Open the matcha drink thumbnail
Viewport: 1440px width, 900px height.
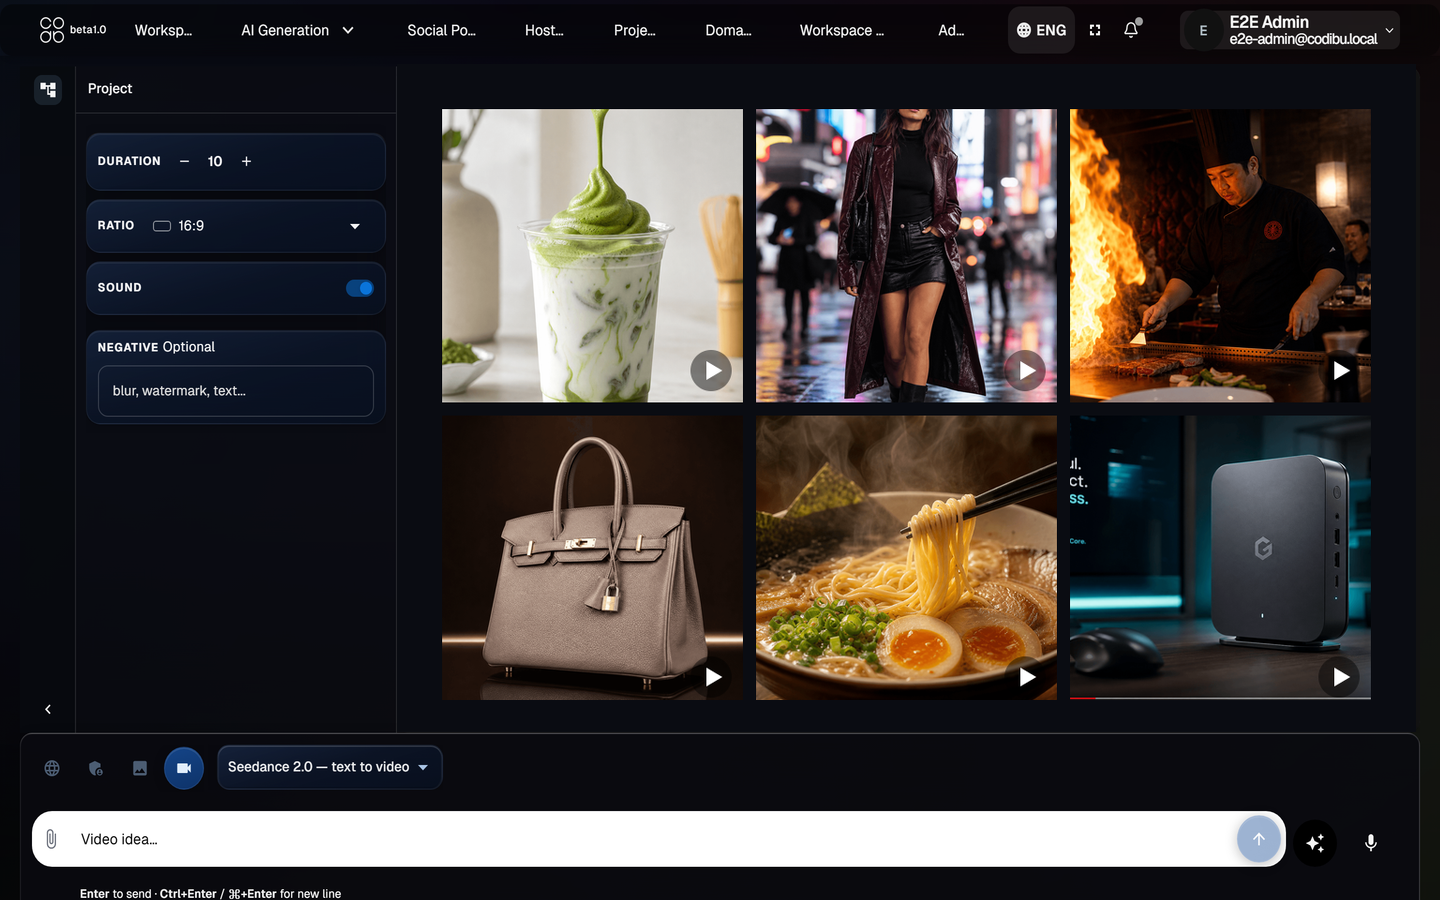coord(592,256)
